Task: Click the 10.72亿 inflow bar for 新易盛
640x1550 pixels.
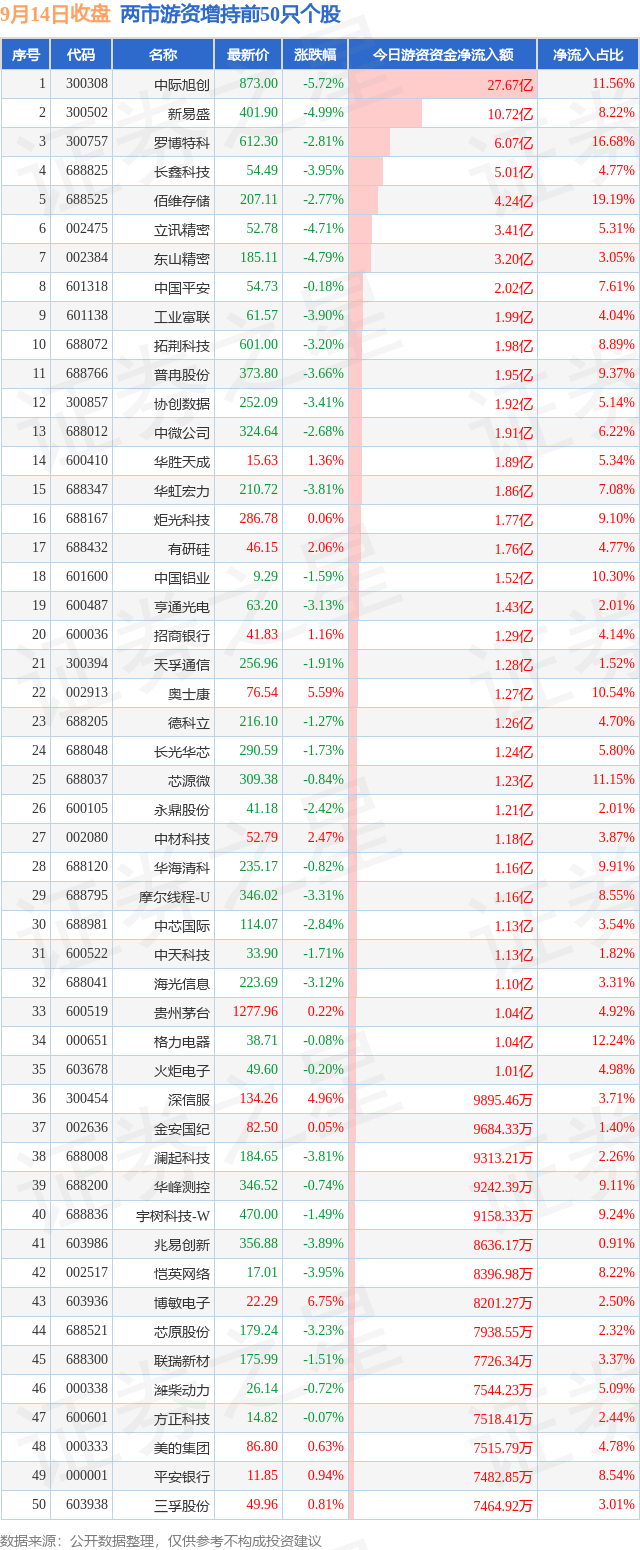Action: click(x=385, y=113)
